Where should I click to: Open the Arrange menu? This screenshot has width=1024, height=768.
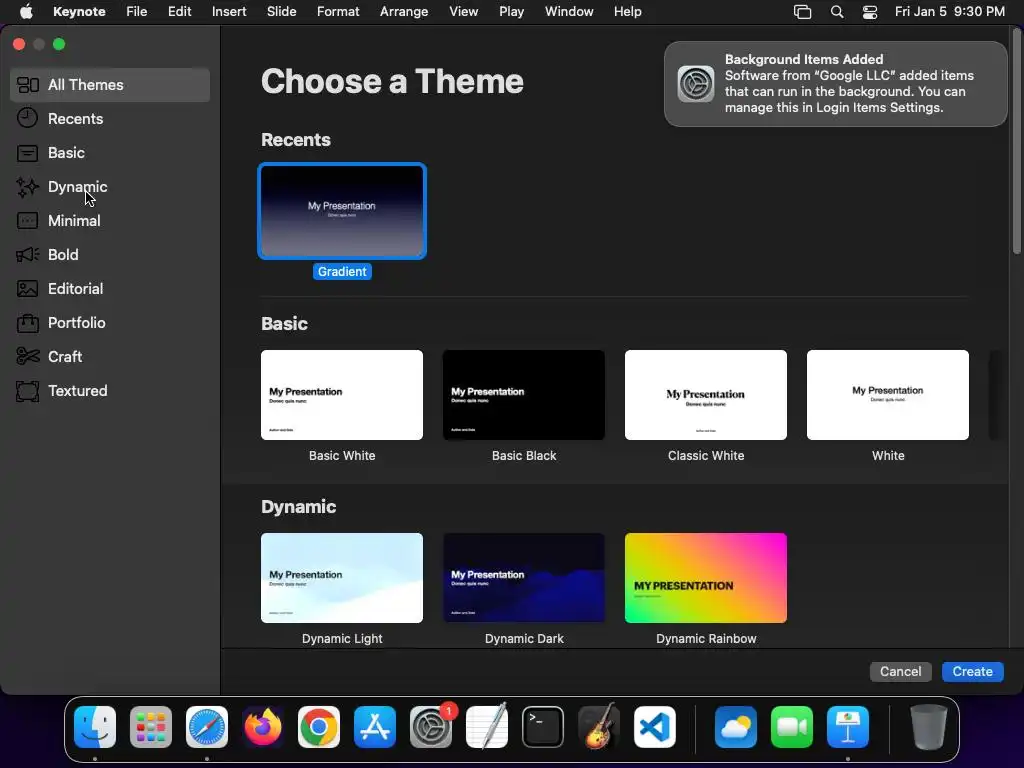(x=404, y=12)
